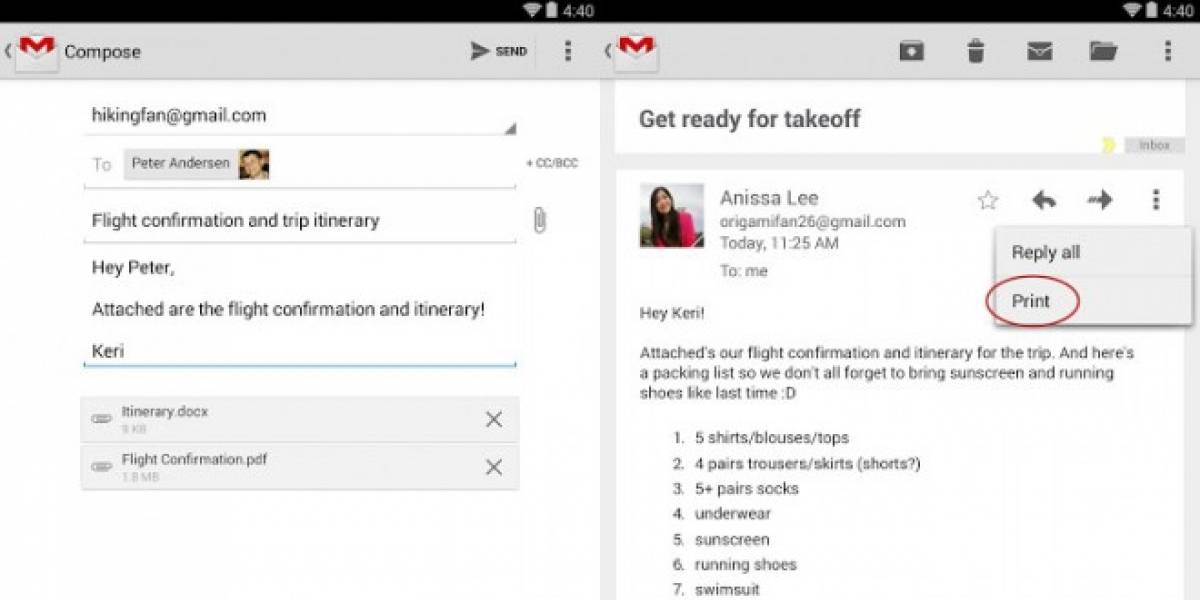Tap the sender name Anissa Lee
The image size is (1200, 600).
pos(769,198)
